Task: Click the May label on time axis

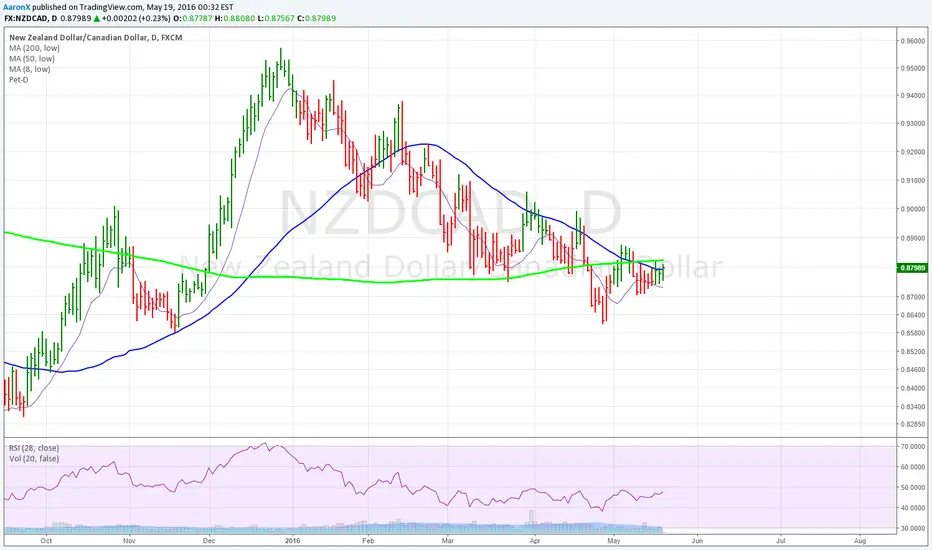Action: [x=614, y=541]
